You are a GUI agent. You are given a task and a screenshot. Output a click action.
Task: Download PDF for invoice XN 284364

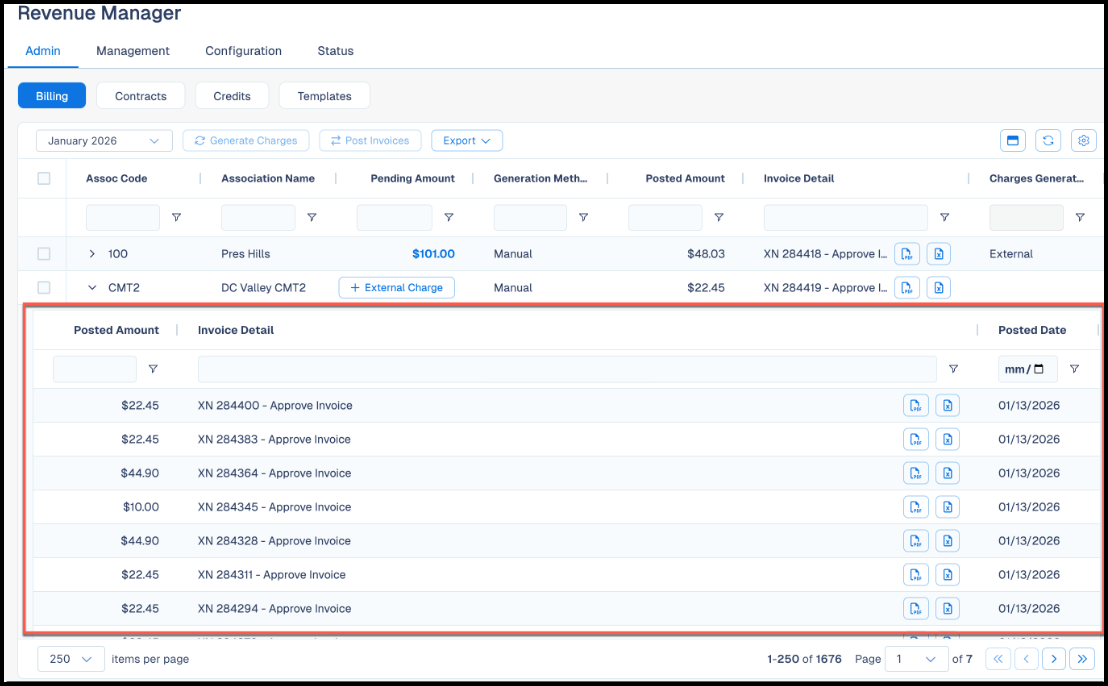pos(916,473)
